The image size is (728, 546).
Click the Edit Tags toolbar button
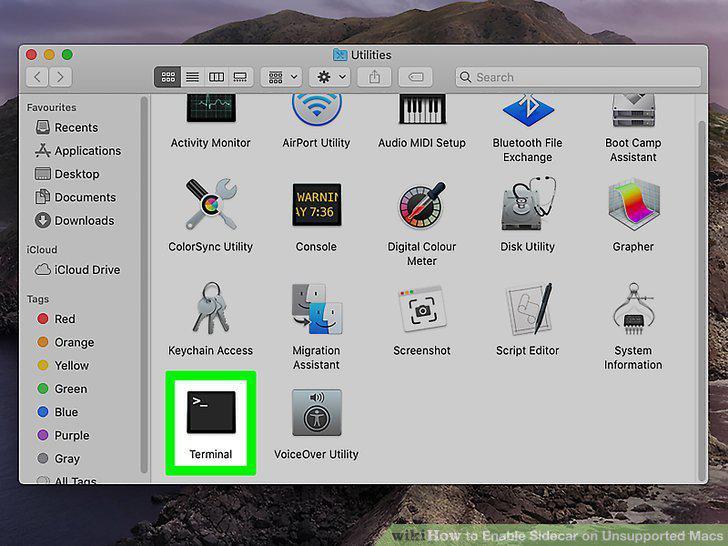click(x=416, y=77)
